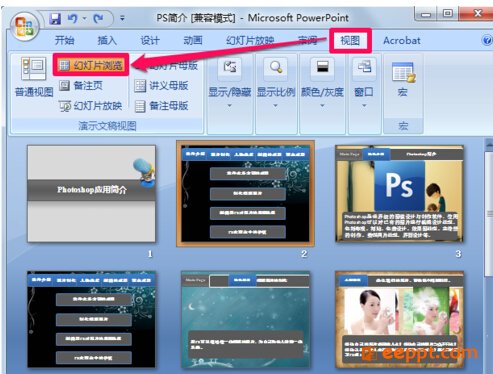Expand the 窗口 dropdown arrow
493x374 pixels.
pyautogui.click(x=364, y=106)
